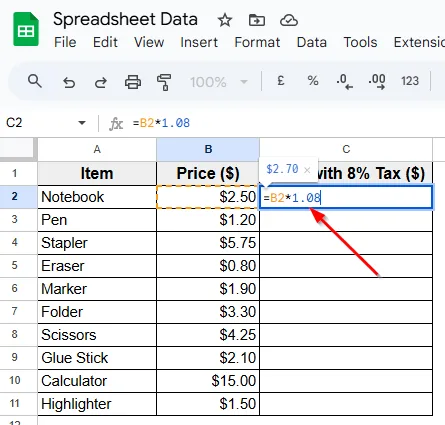
Task: Click the undo arrow icon
Action: click(x=69, y=82)
